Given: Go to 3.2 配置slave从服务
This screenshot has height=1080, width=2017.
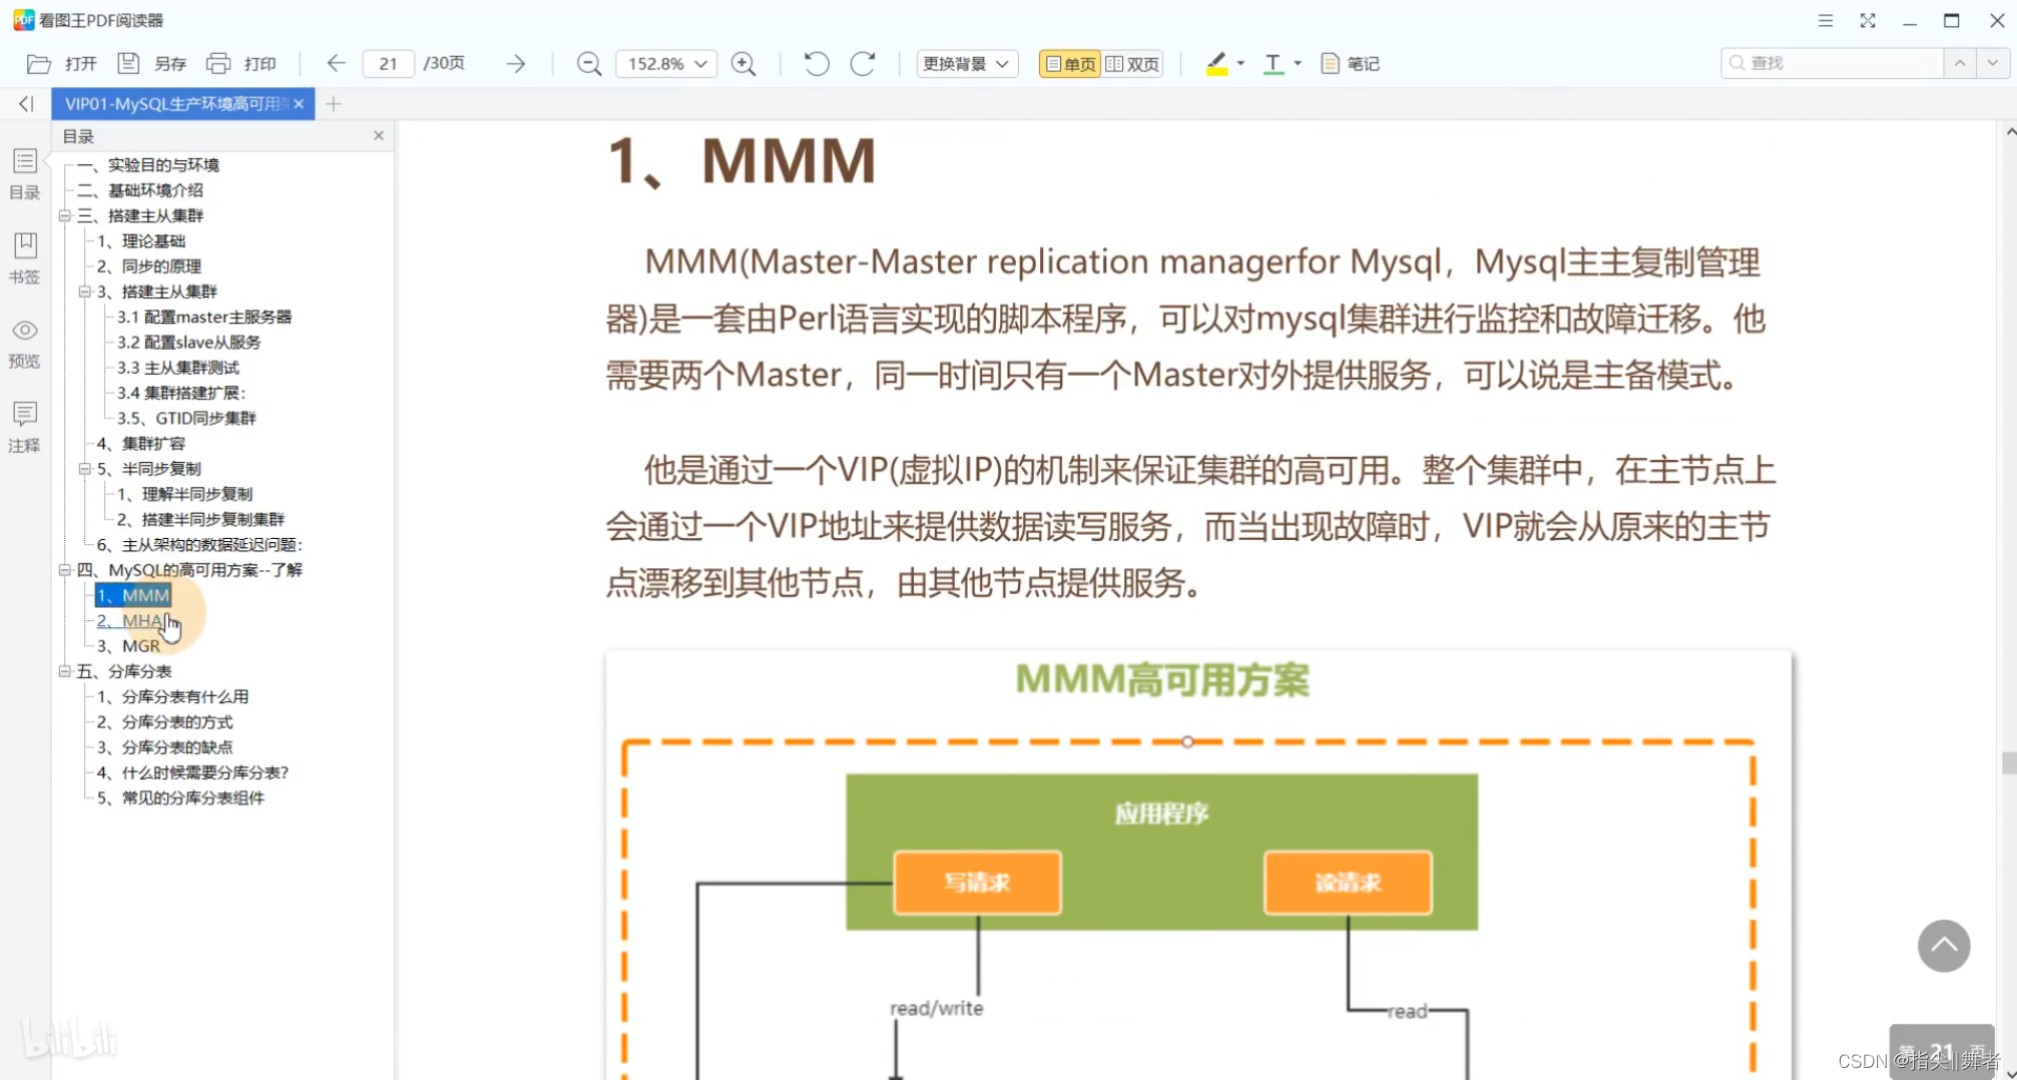Looking at the screenshot, I should pyautogui.click(x=189, y=342).
